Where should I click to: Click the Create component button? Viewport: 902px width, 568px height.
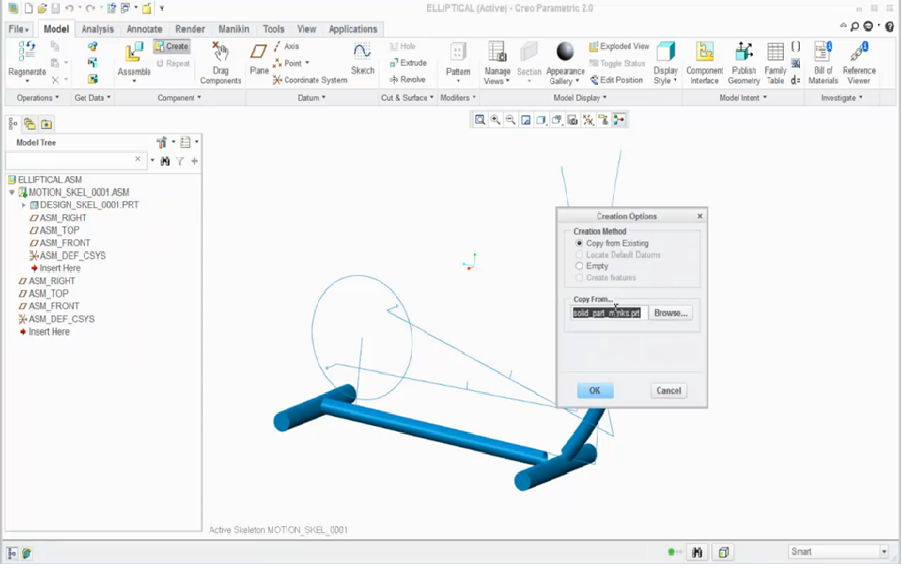pyautogui.click(x=171, y=46)
